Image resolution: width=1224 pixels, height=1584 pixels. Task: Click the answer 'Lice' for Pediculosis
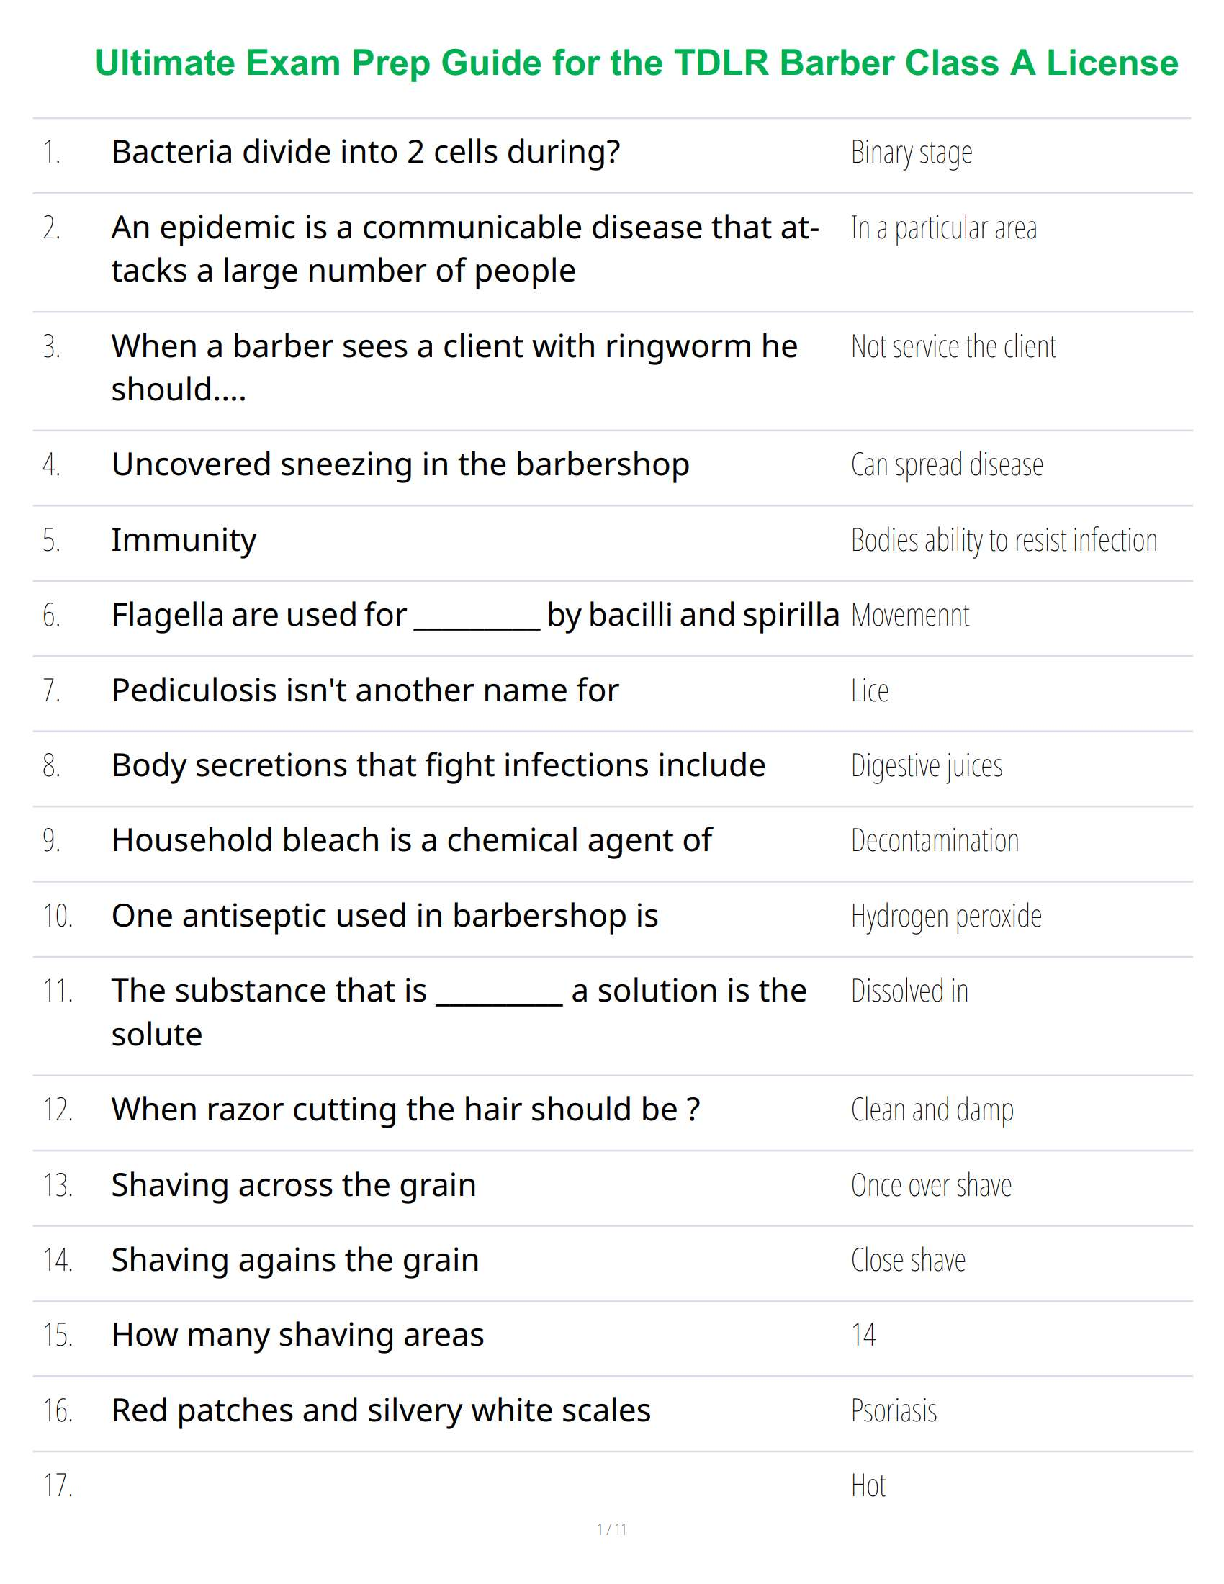pyautogui.click(x=869, y=691)
